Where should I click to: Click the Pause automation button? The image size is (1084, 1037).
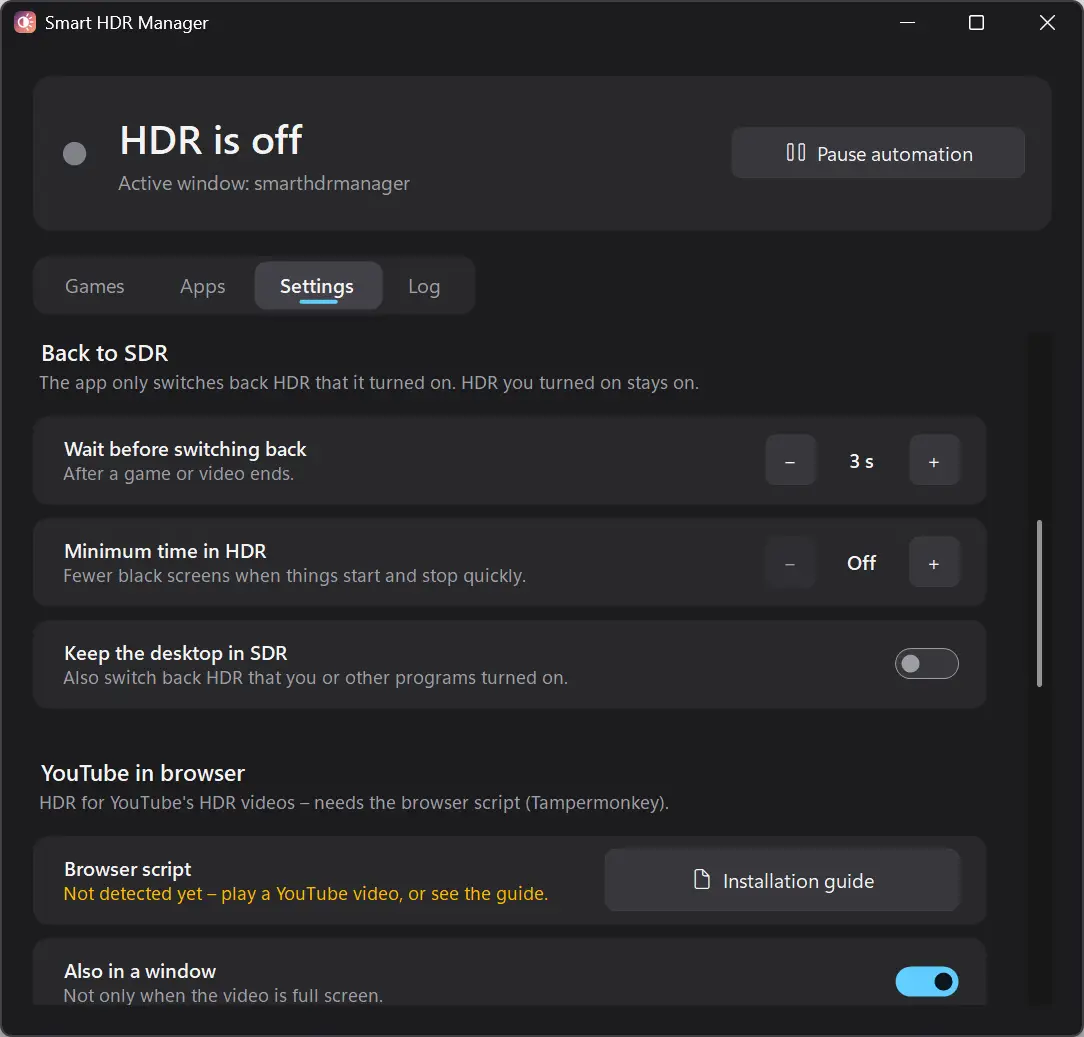pos(878,153)
